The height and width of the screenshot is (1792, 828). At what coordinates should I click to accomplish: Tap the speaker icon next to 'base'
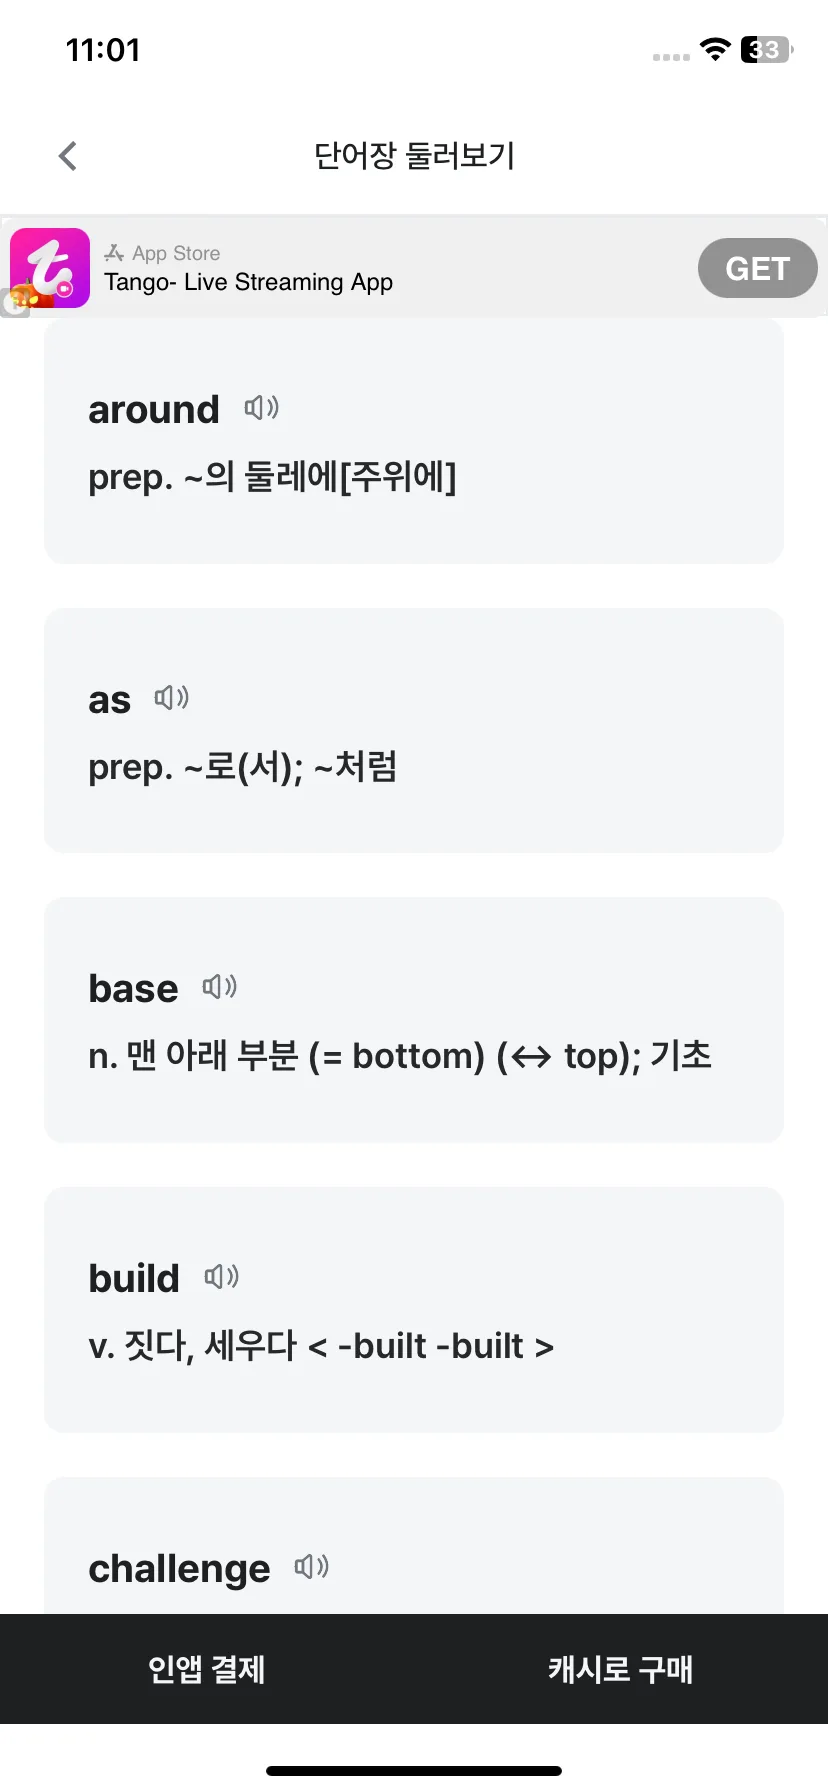coord(220,987)
